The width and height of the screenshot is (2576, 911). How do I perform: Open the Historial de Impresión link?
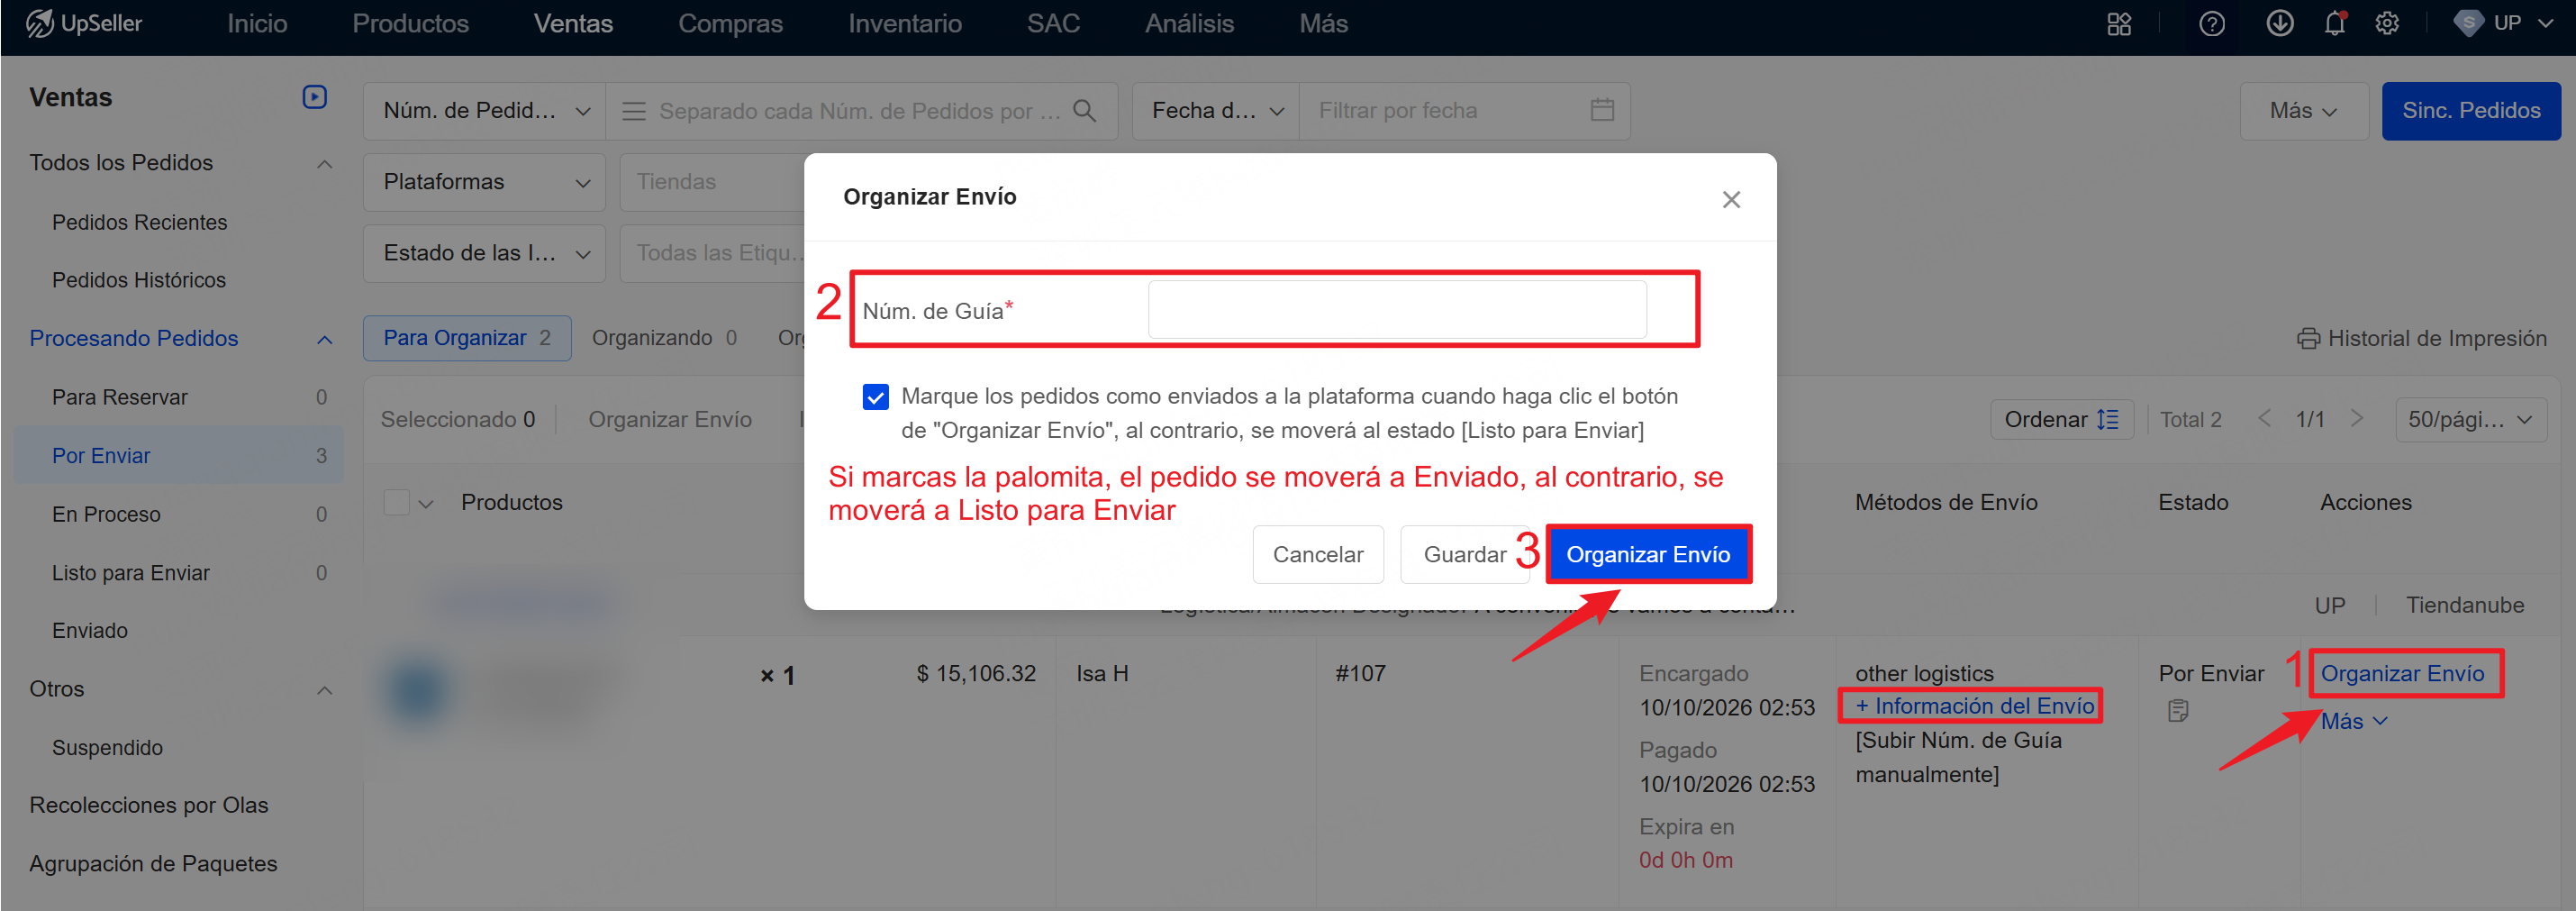pyautogui.click(x=2422, y=338)
